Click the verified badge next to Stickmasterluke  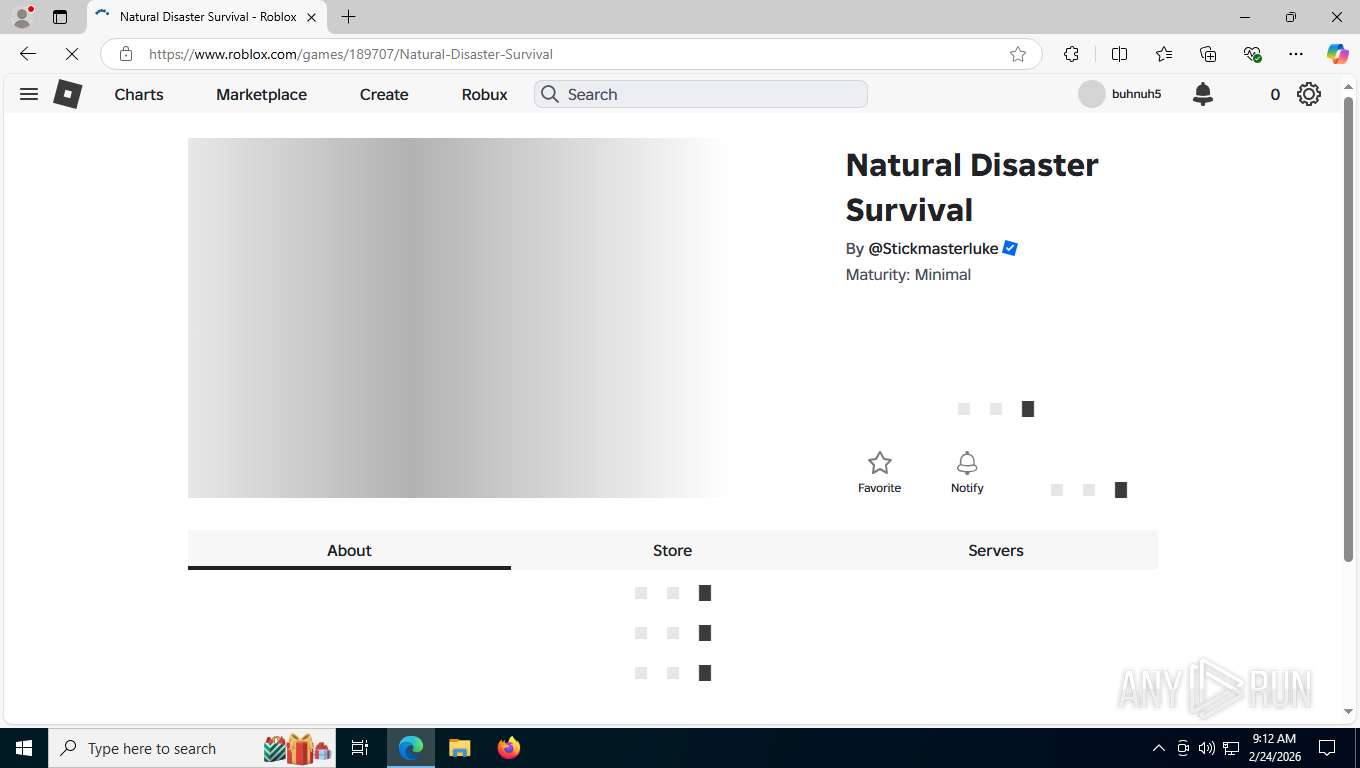click(x=1010, y=248)
